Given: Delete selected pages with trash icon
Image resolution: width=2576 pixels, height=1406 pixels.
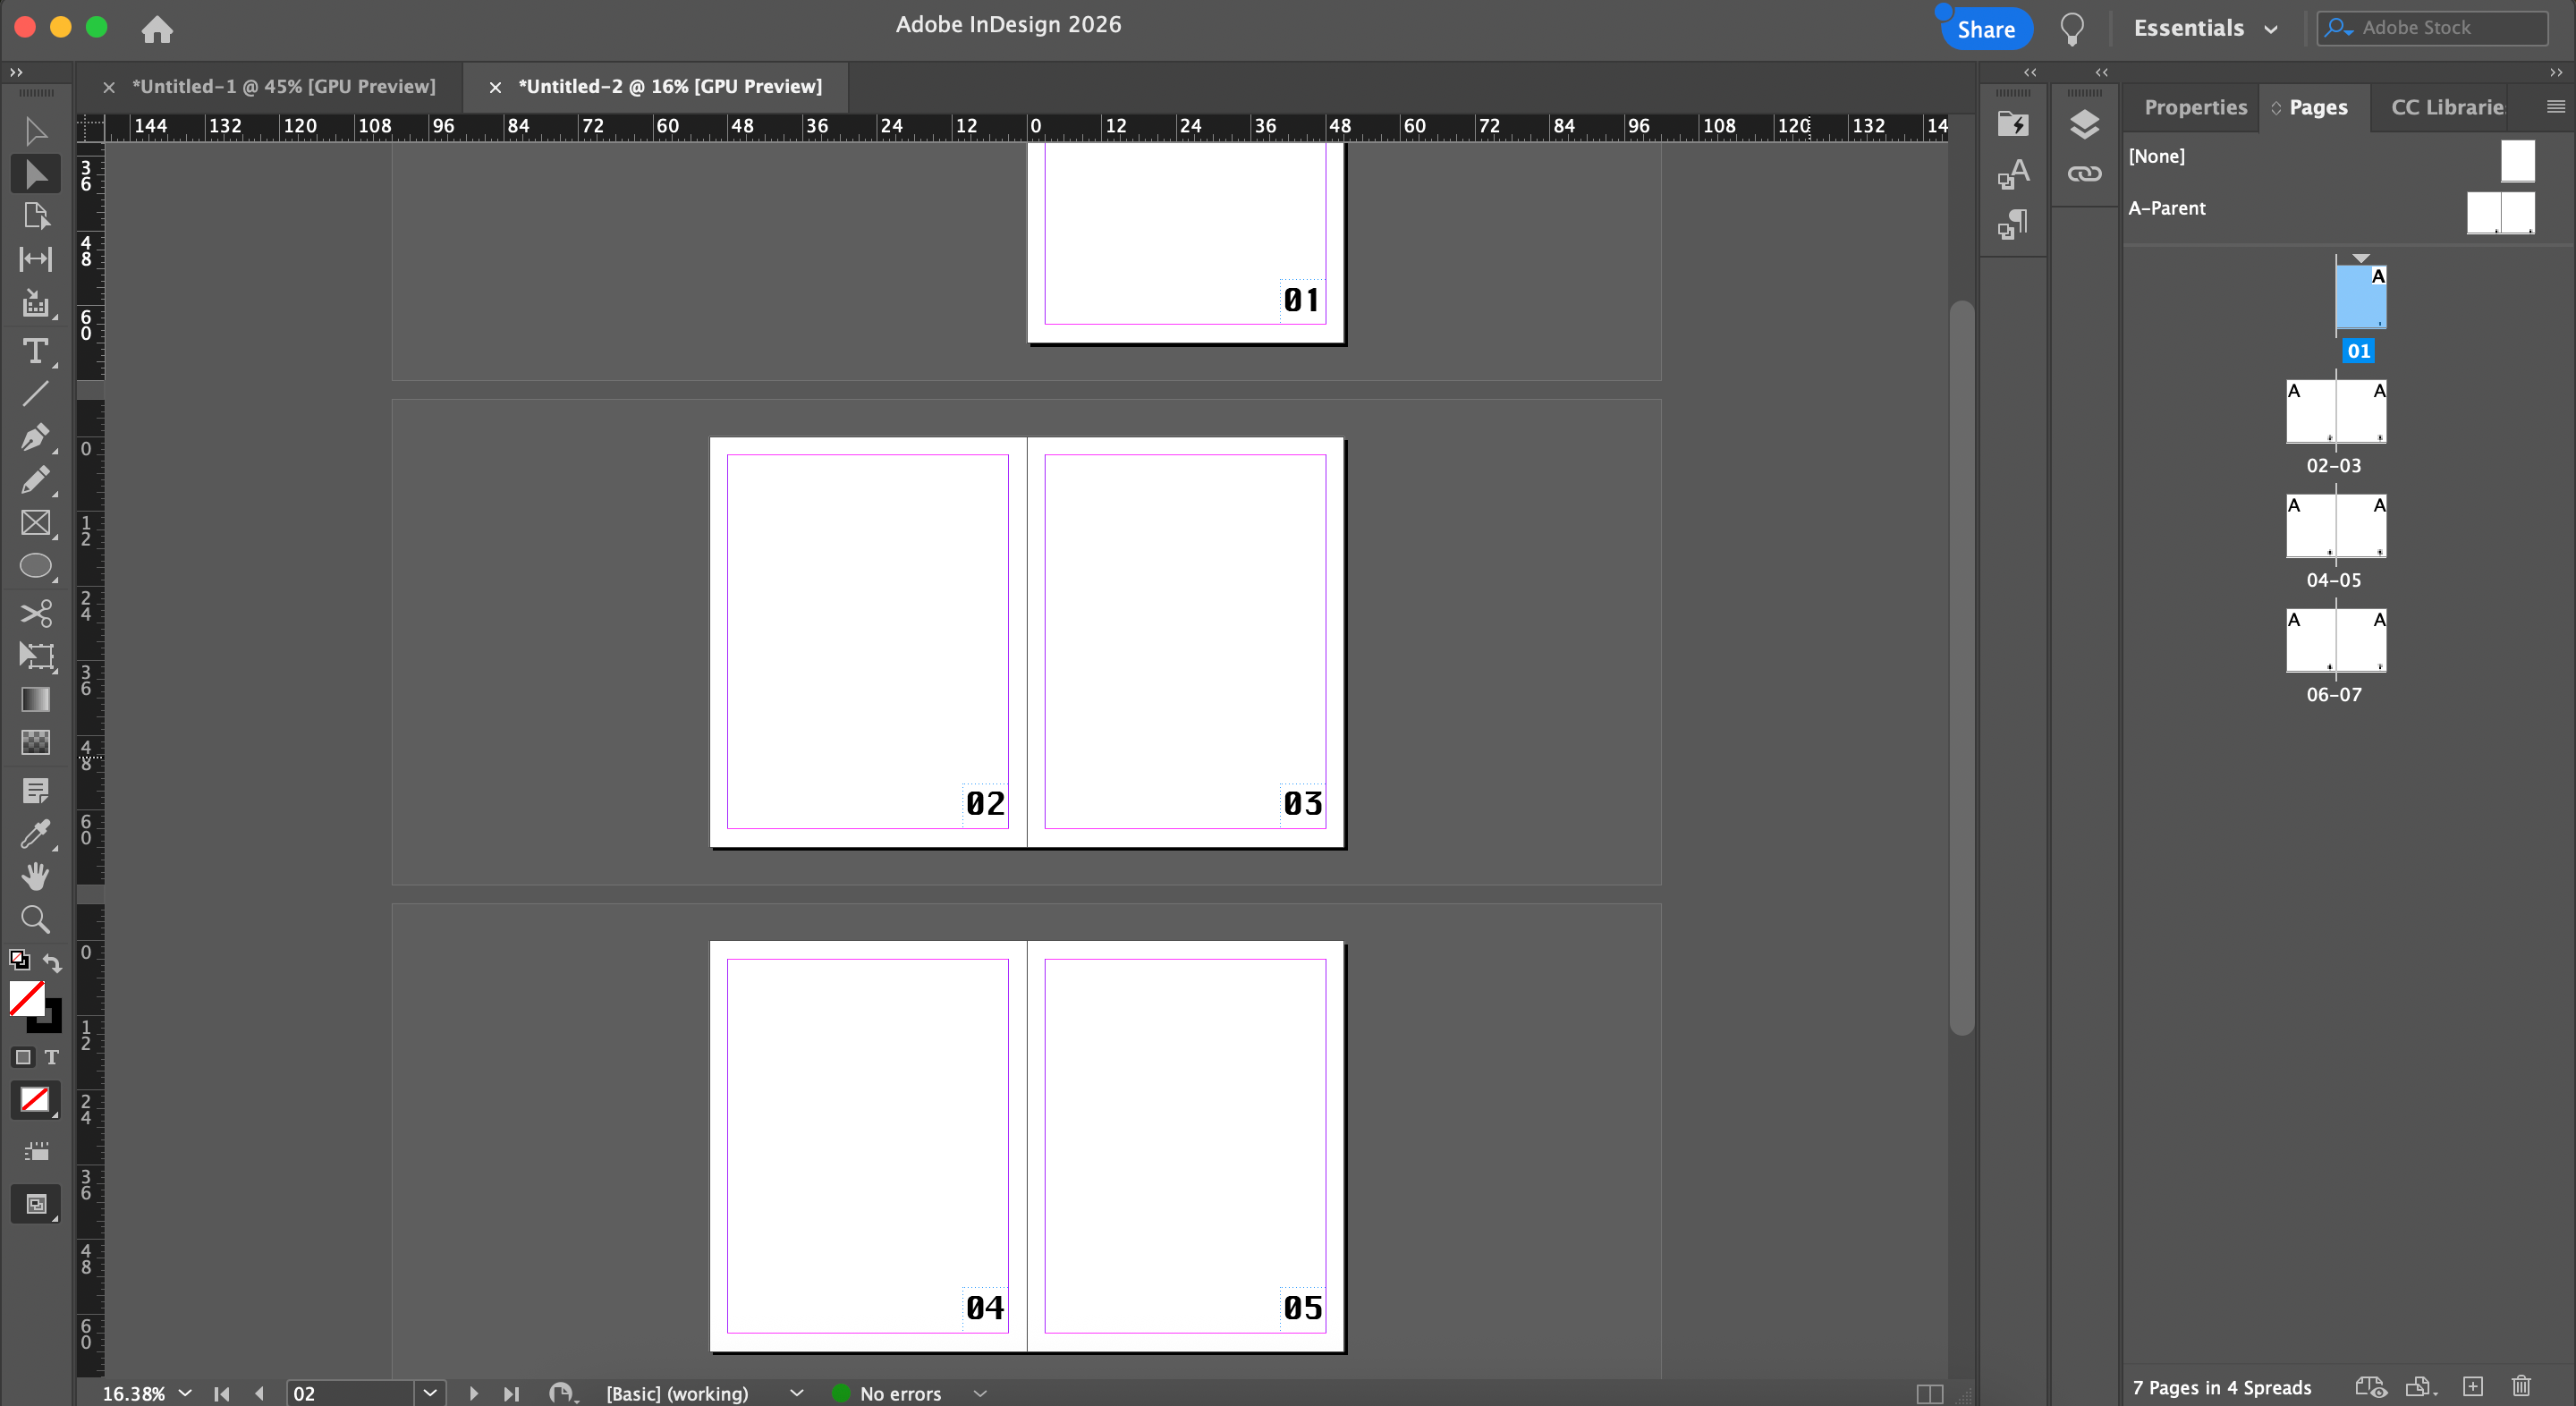Looking at the screenshot, I should 2521,1386.
